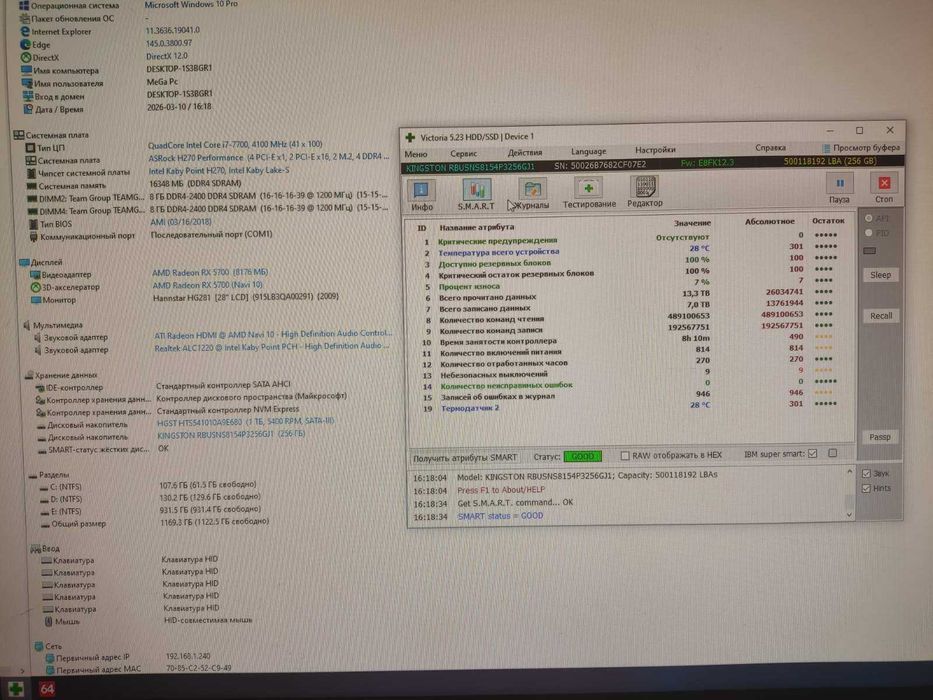
Task: Click the SMART status = GOOD log line
Action: coord(500,517)
